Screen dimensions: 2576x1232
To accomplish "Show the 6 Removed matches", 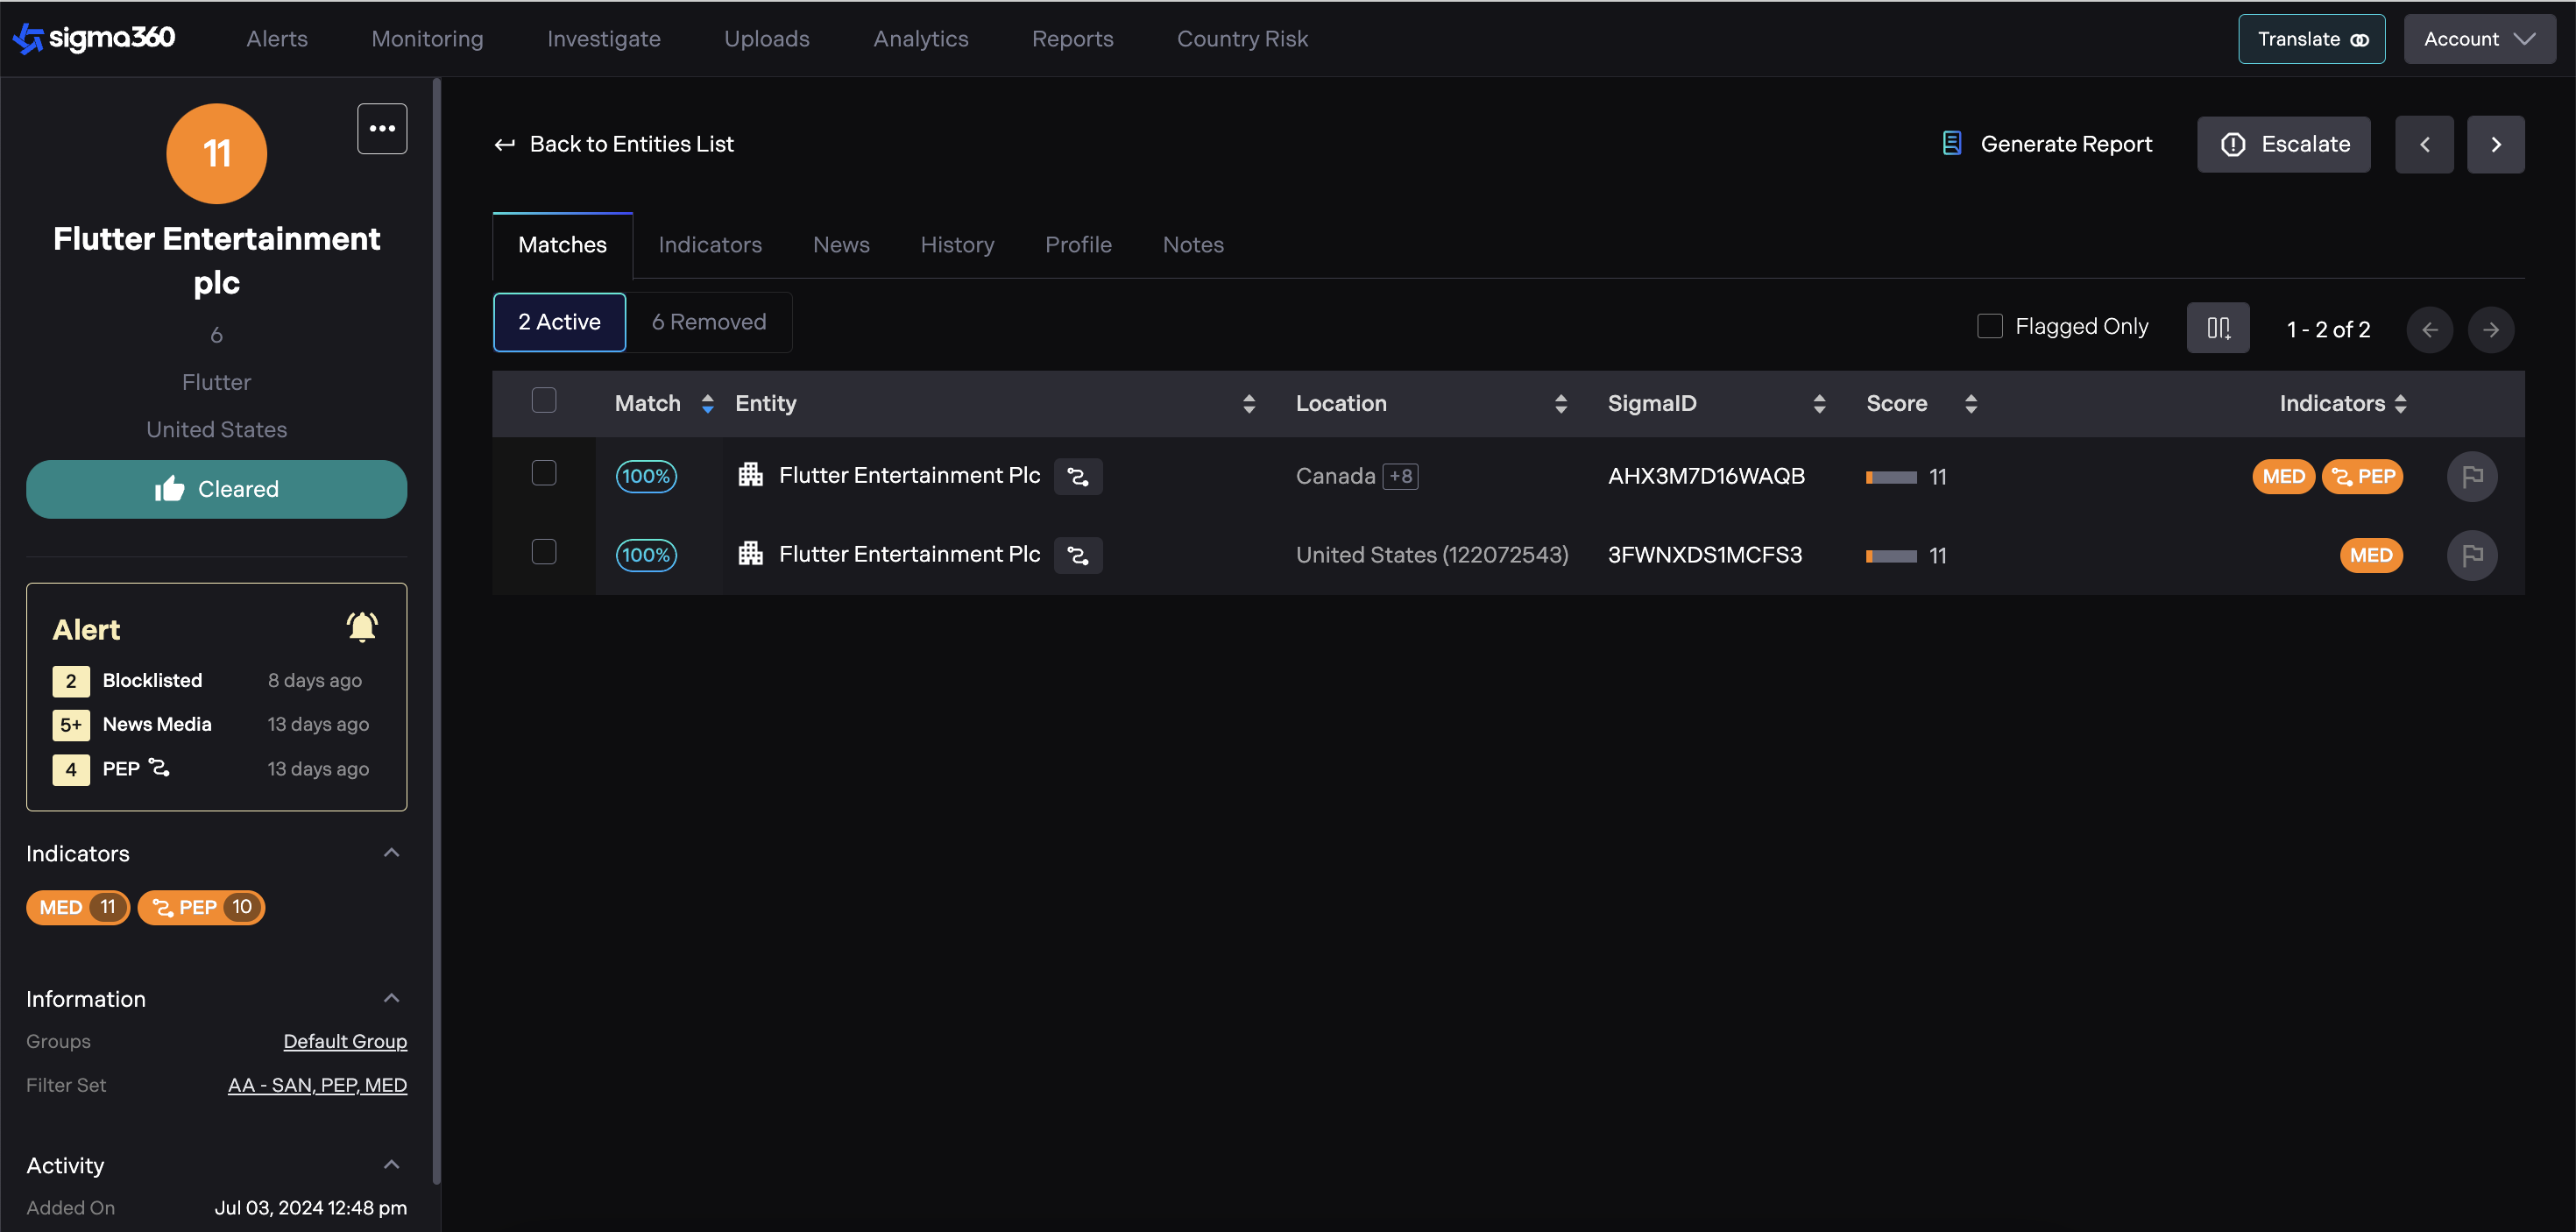I will point(709,322).
